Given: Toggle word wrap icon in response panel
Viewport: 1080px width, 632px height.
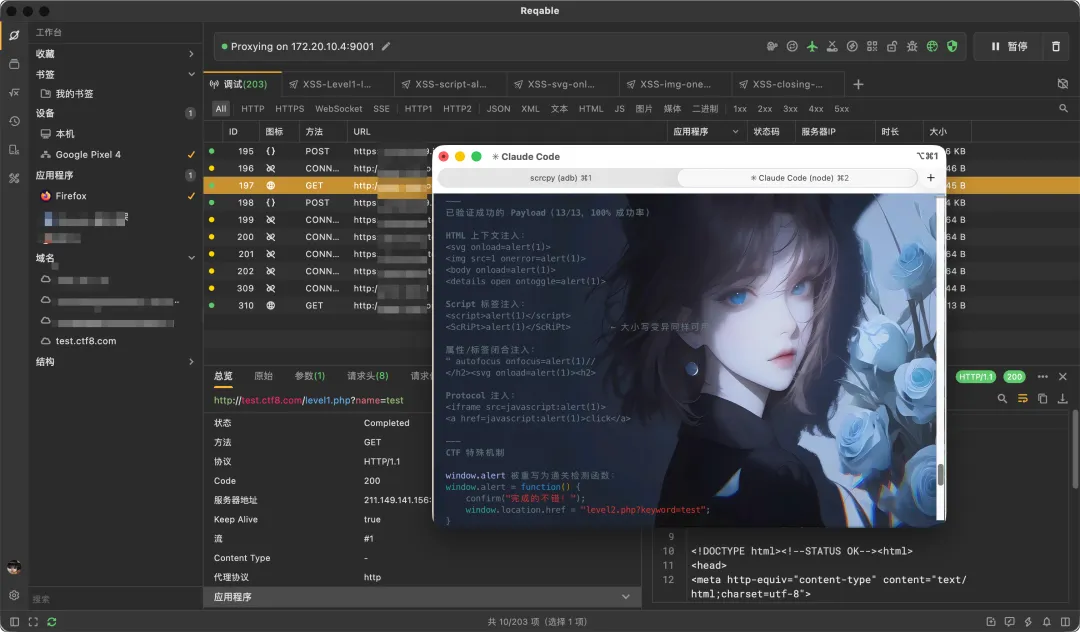Looking at the screenshot, I should pyautogui.click(x=1023, y=399).
